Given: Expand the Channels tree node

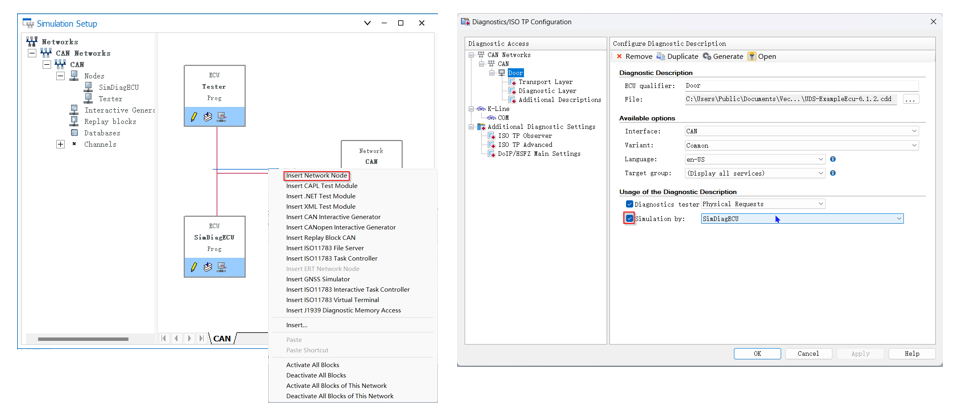Looking at the screenshot, I should pos(61,144).
